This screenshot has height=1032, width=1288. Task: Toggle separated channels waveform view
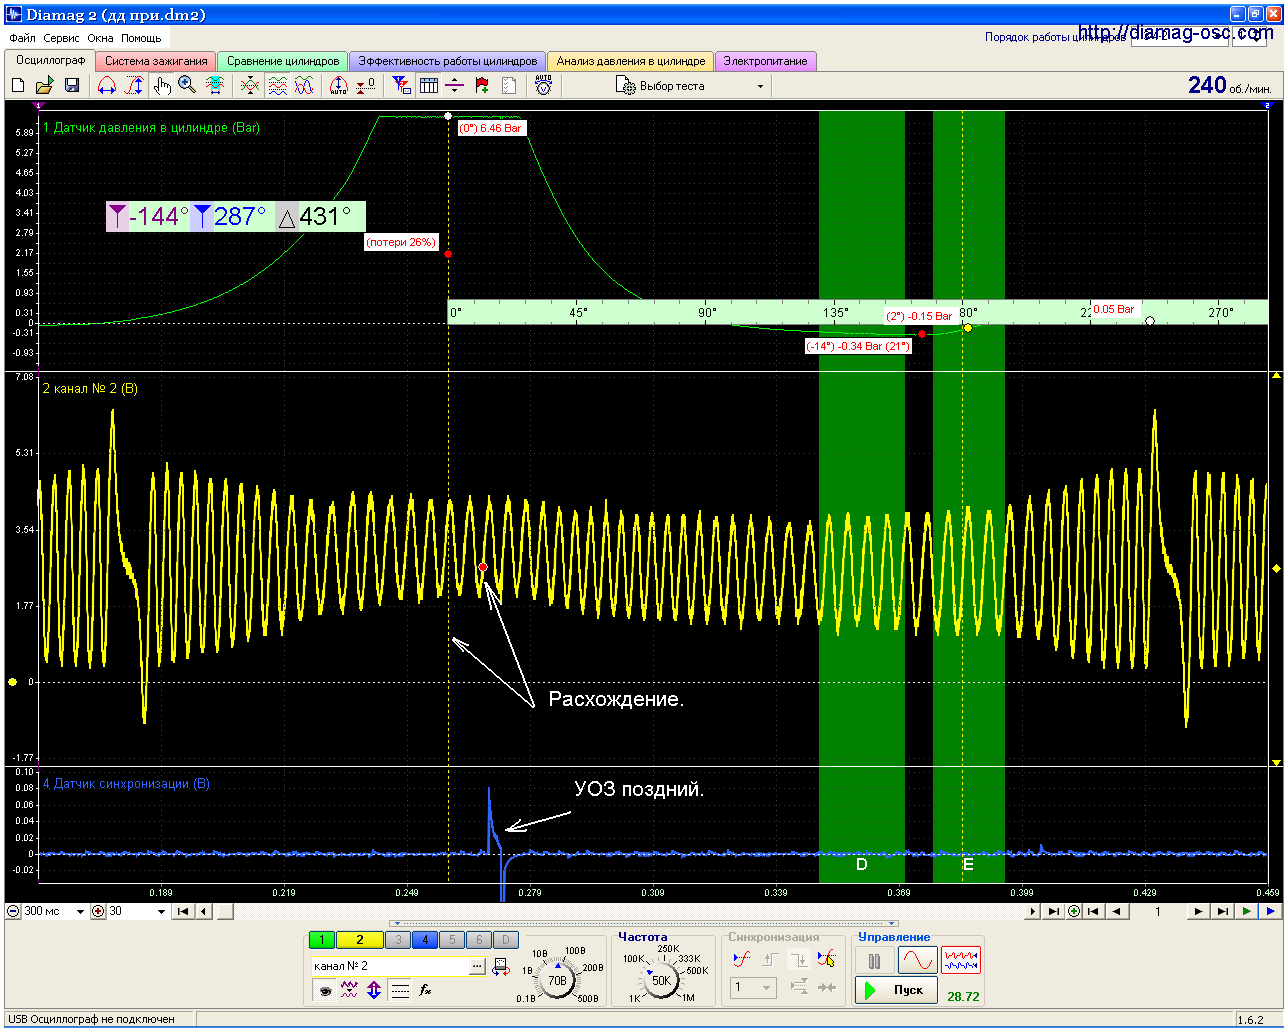(277, 86)
